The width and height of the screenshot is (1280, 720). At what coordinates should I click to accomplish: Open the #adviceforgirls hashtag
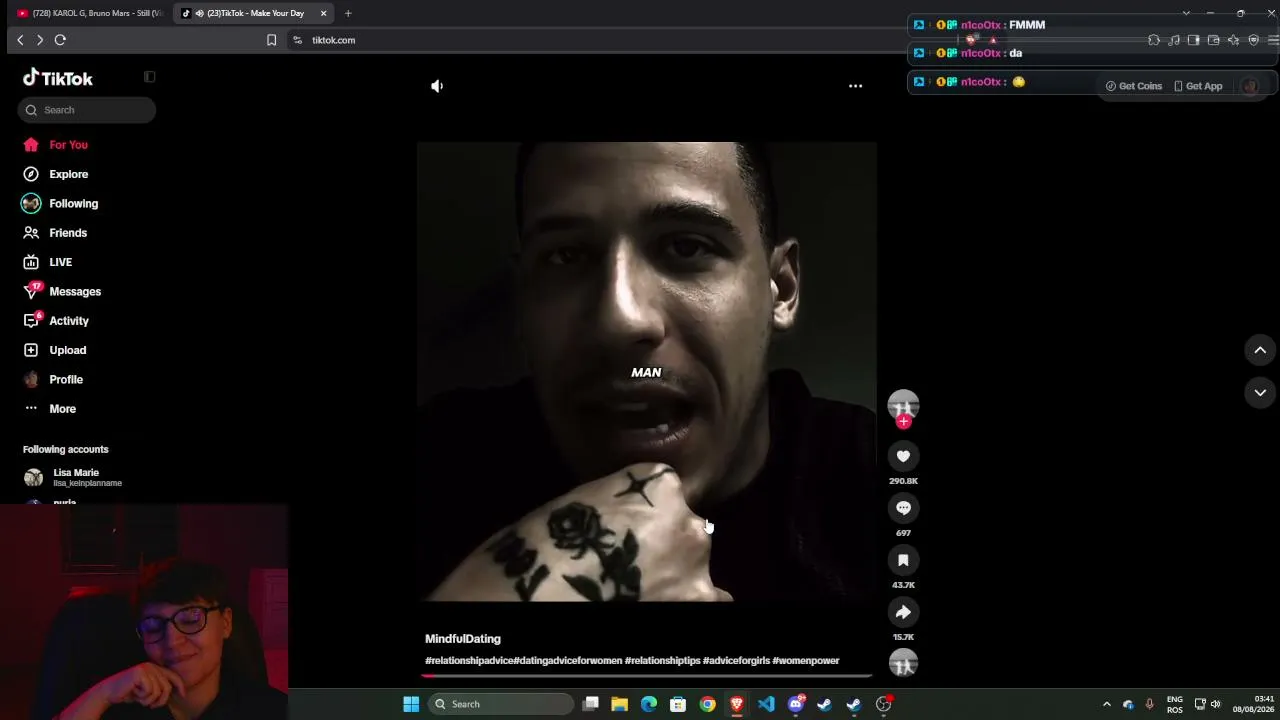736,661
